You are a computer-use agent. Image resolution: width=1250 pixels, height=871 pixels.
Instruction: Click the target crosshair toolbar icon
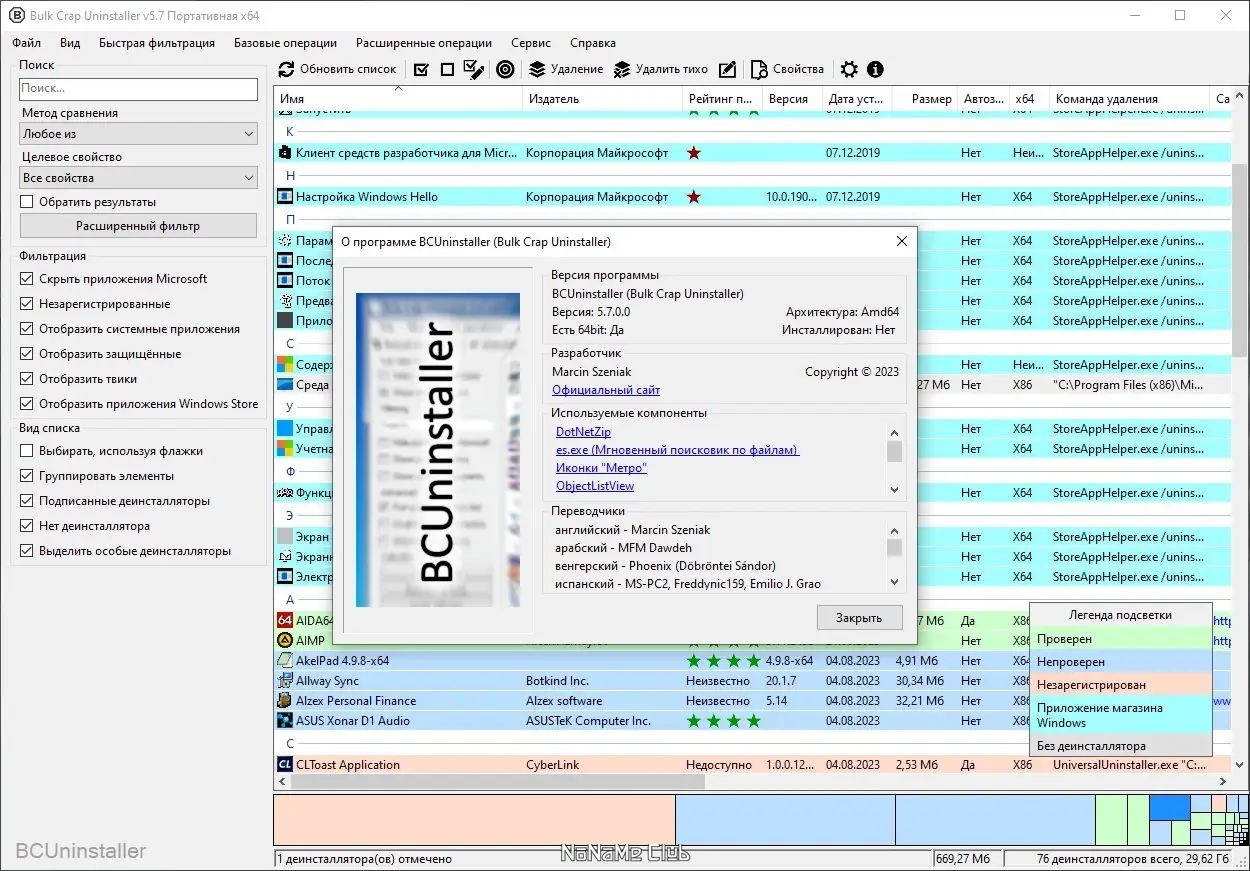pos(505,69)
